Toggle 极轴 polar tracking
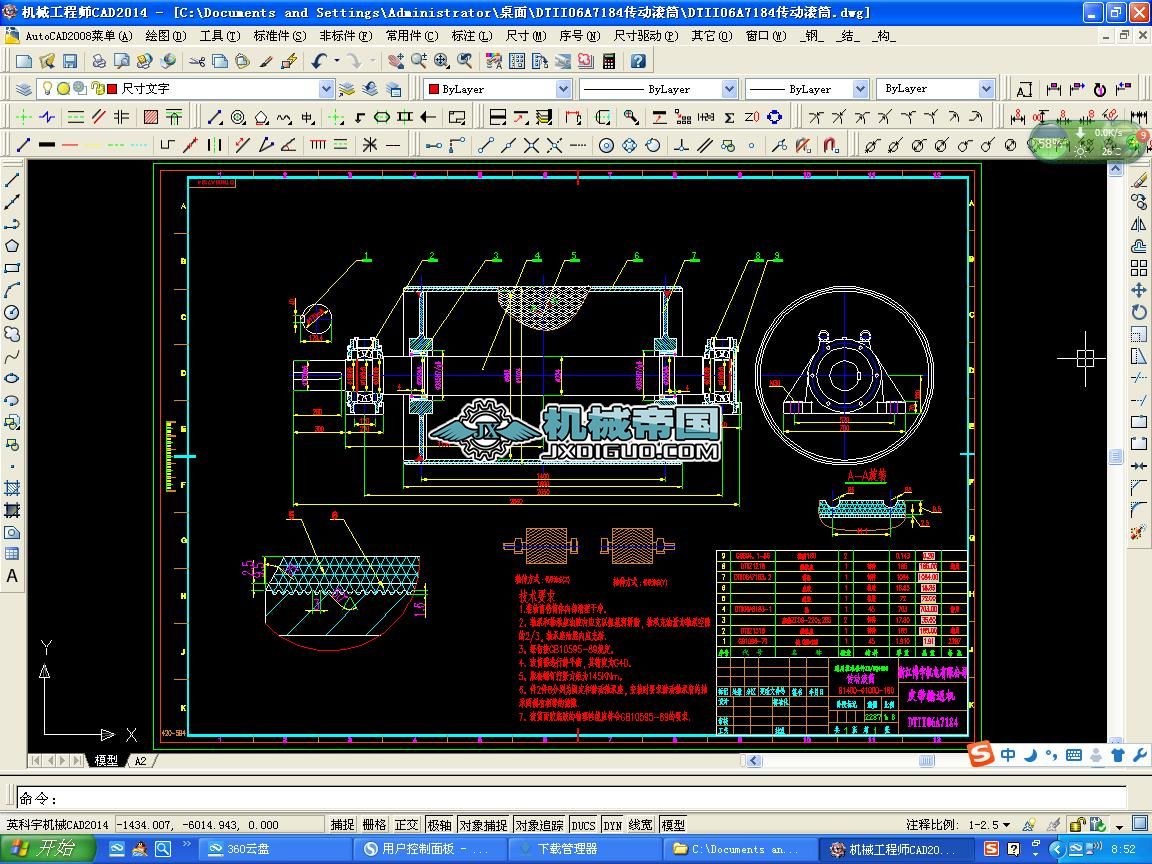 [x=439, y=825]
